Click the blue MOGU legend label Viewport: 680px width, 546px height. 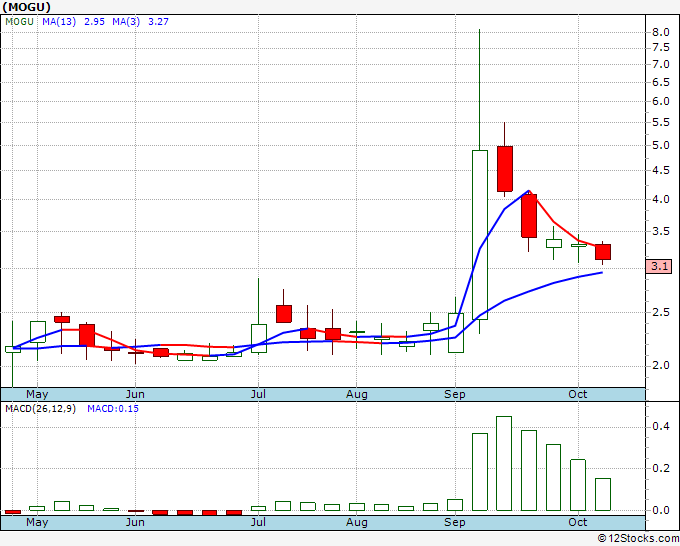click(x=20, y=20)
